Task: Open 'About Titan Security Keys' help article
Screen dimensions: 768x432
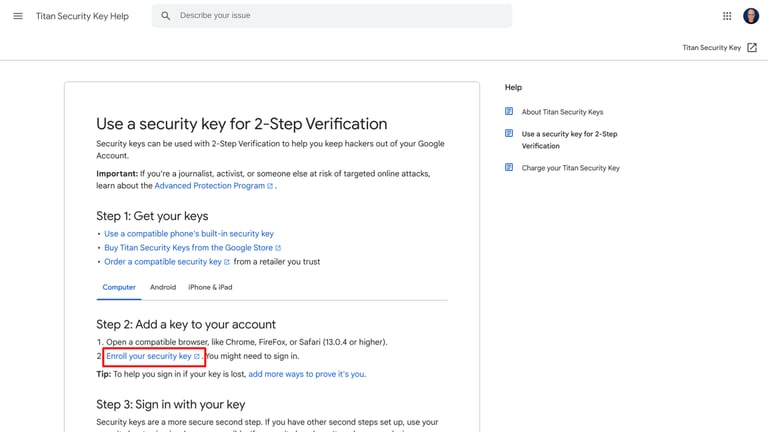Action: tap(562, 112)
